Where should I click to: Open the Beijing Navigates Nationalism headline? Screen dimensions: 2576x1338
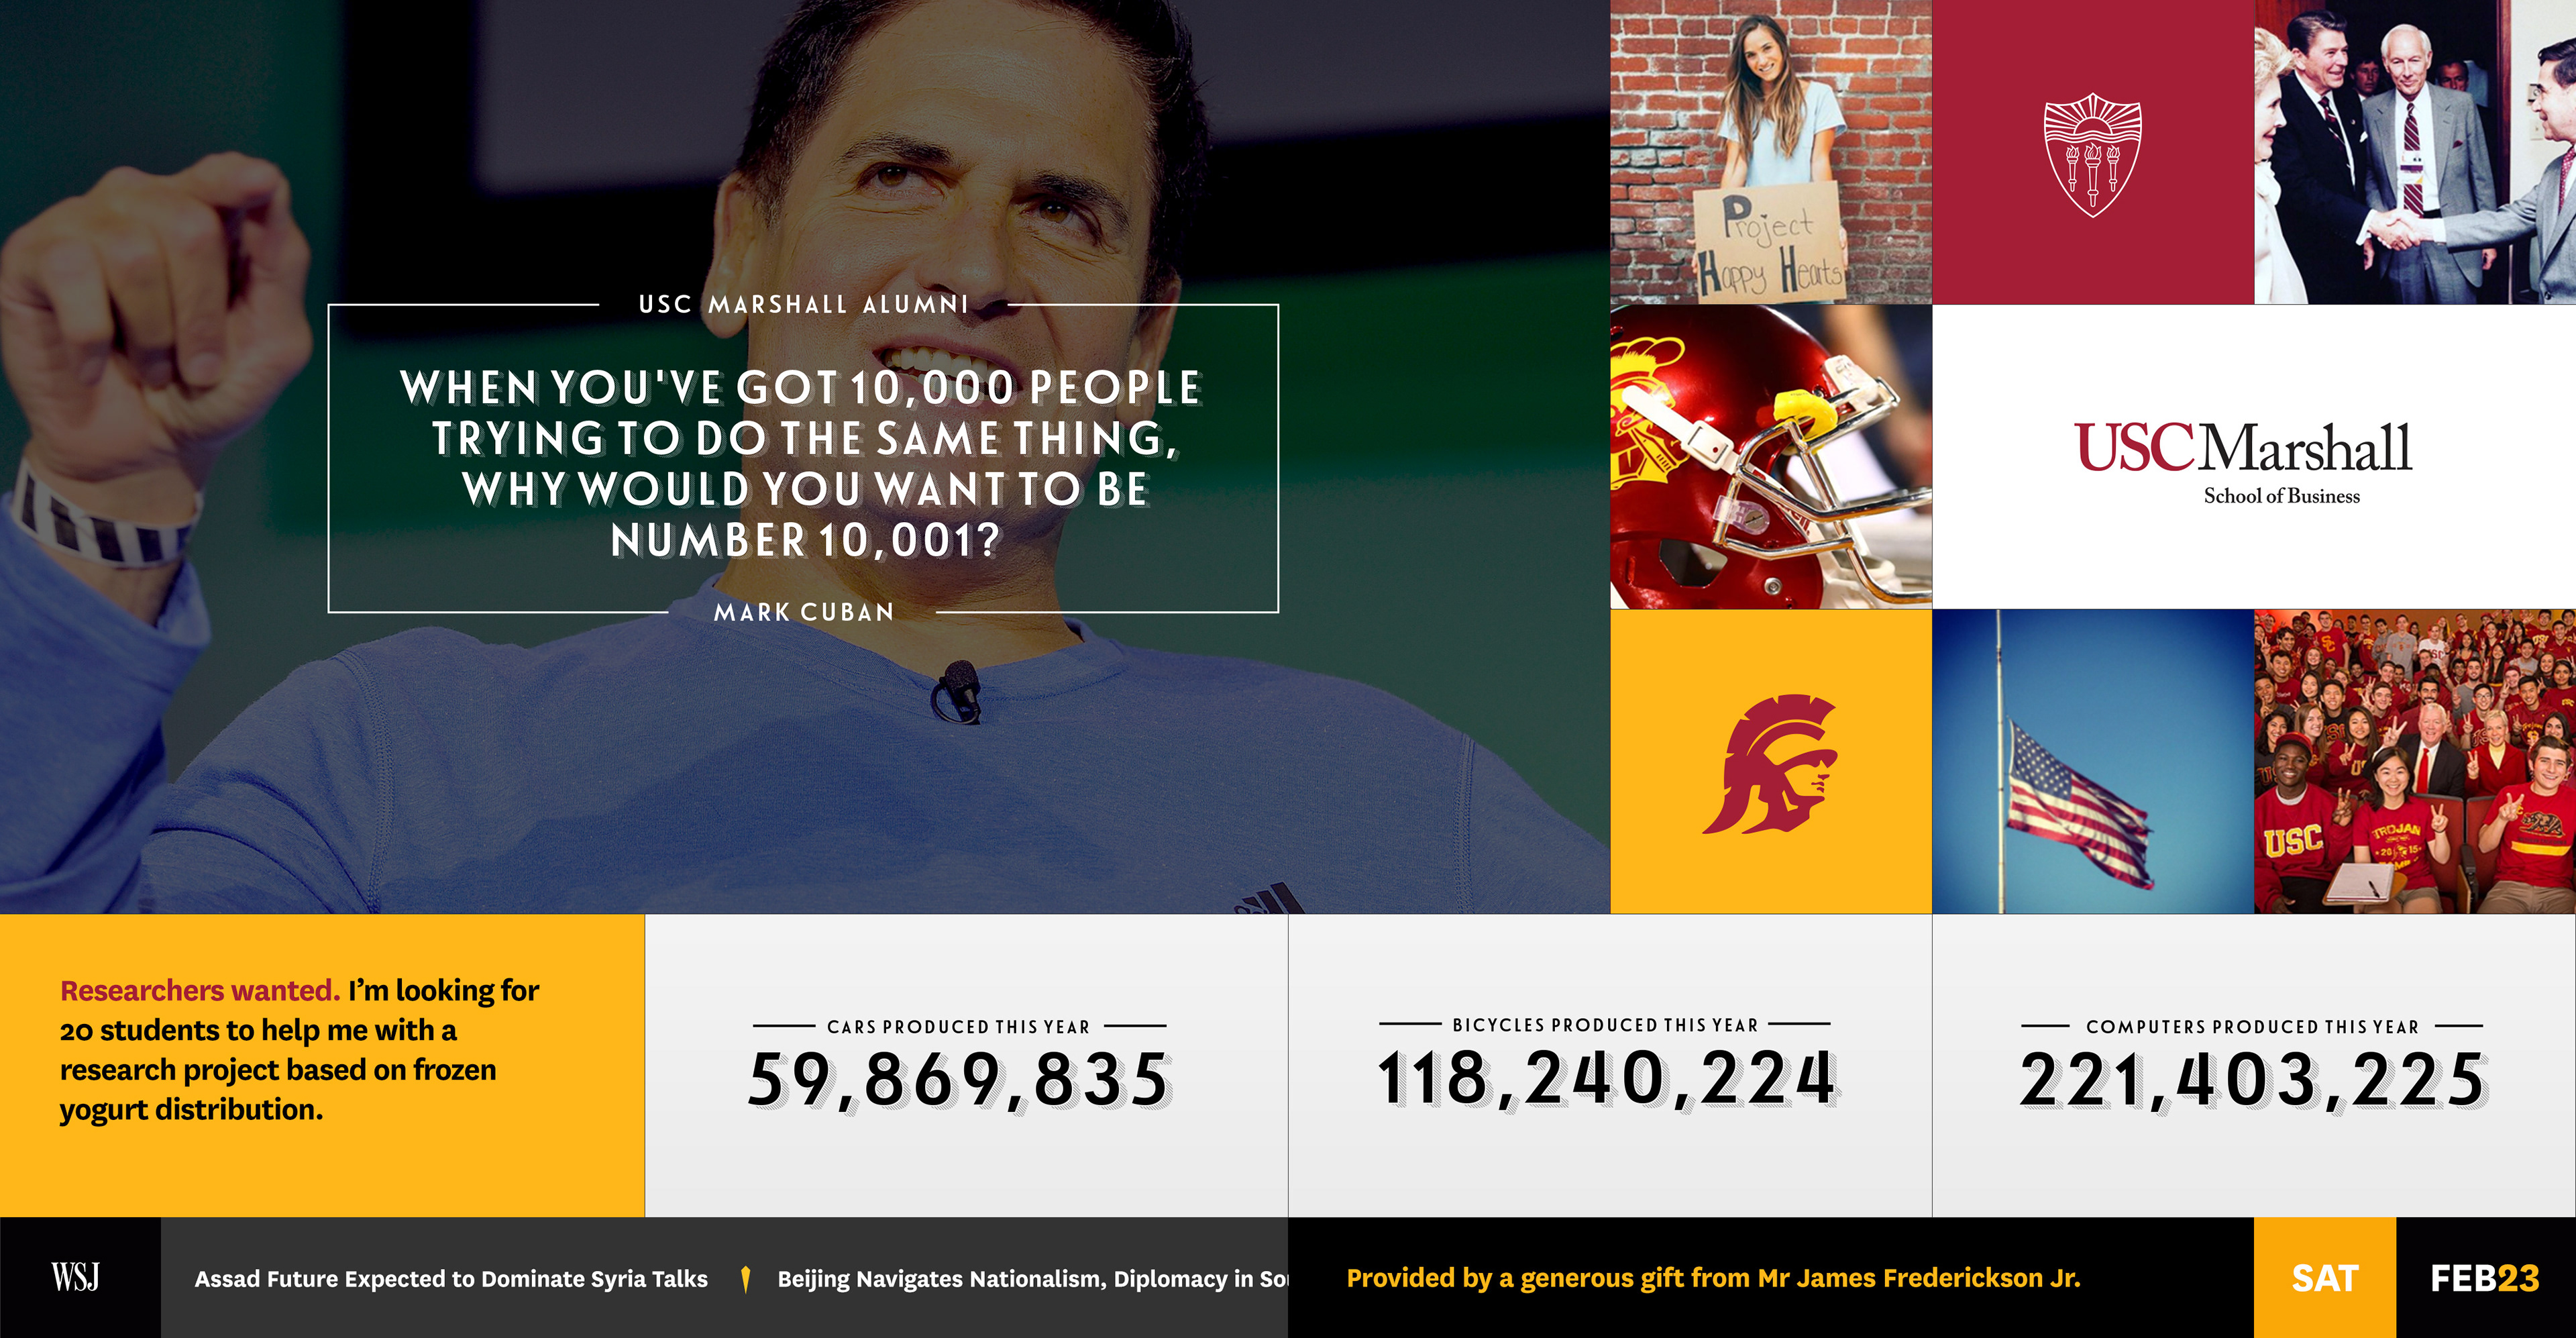[1032, 1279]
